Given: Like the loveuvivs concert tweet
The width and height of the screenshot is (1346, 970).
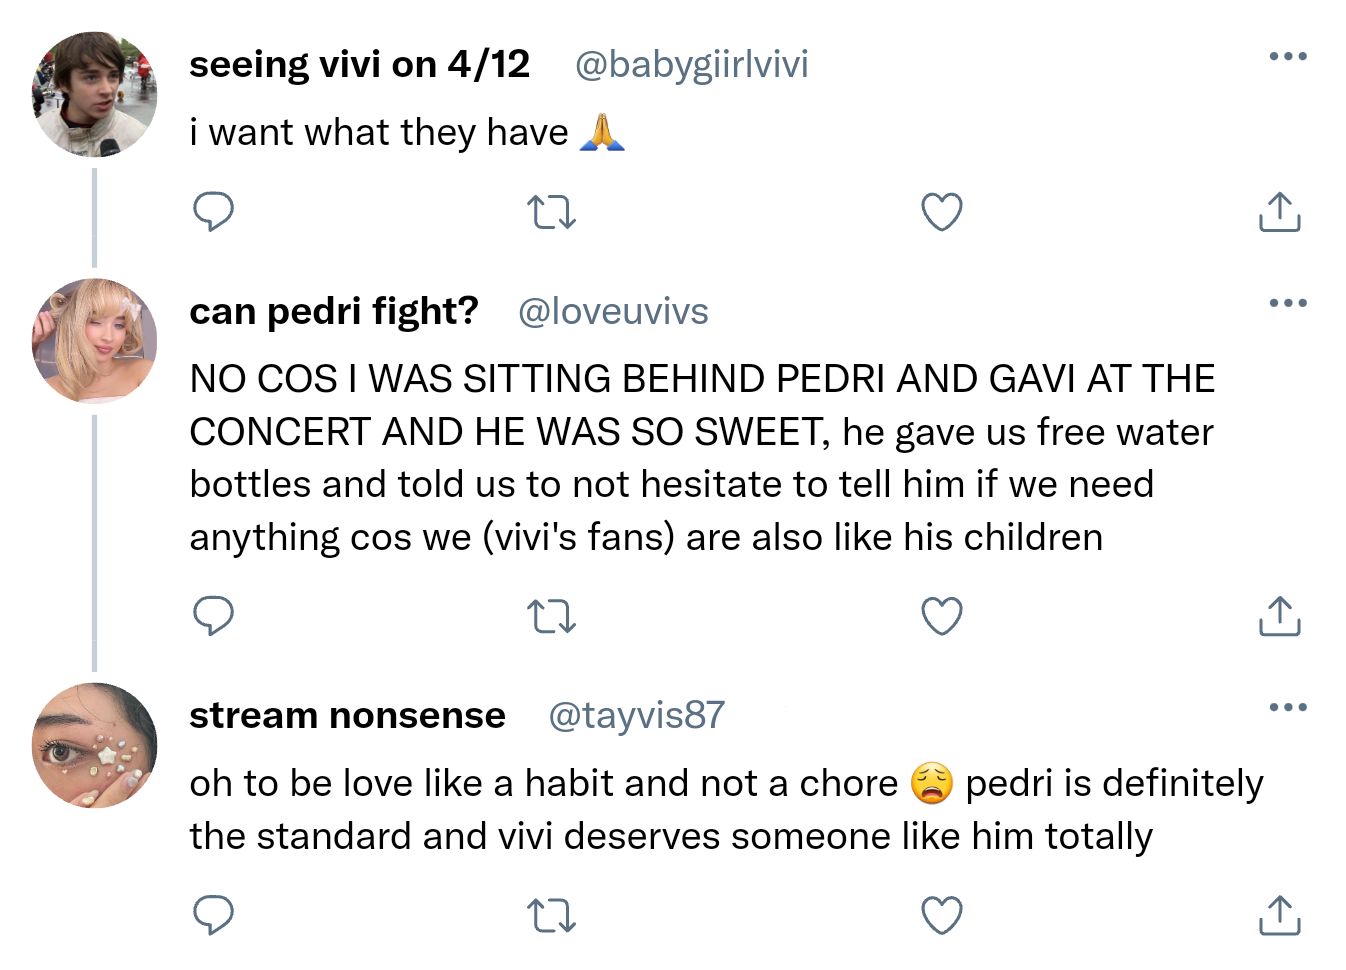Looking at the screenshot, I should 941,616.
